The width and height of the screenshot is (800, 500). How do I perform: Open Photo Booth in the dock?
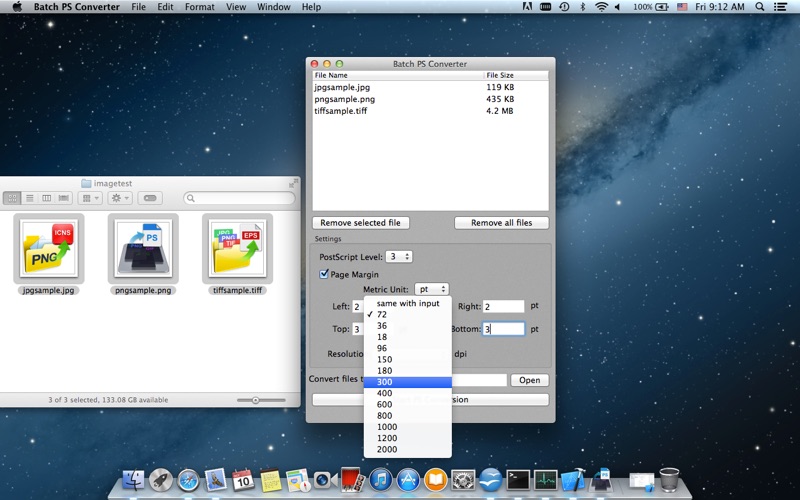(353, 480)
